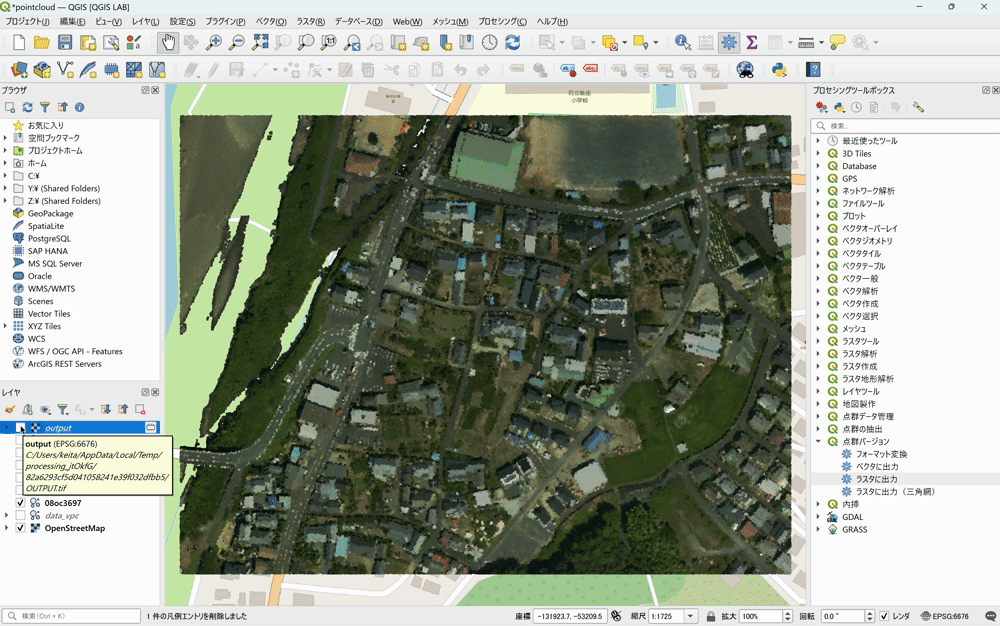
Task: Zoom to native resolution 1:1 icon
Action: click(329, 43)
